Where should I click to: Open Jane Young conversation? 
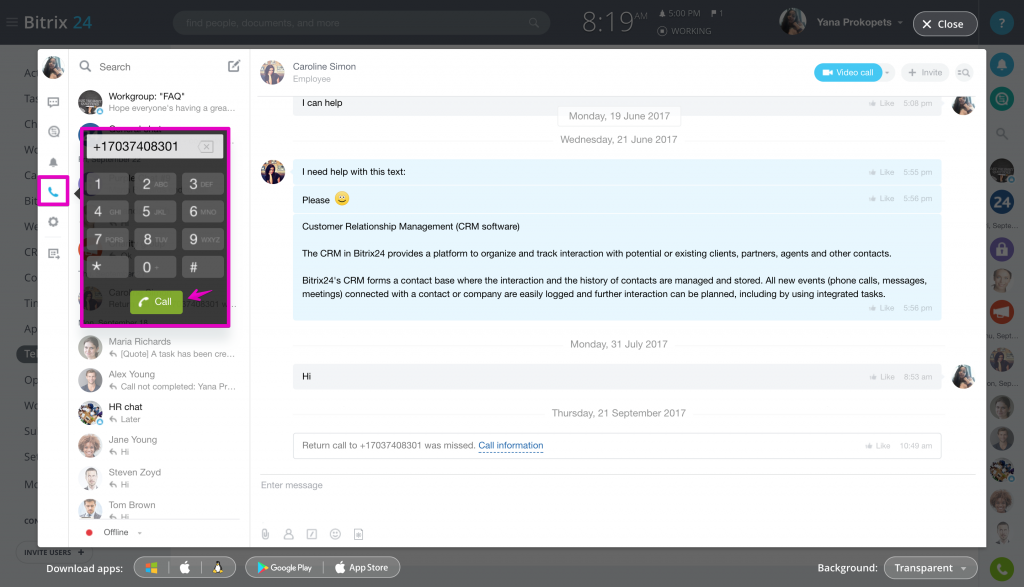tap(157, 445)
